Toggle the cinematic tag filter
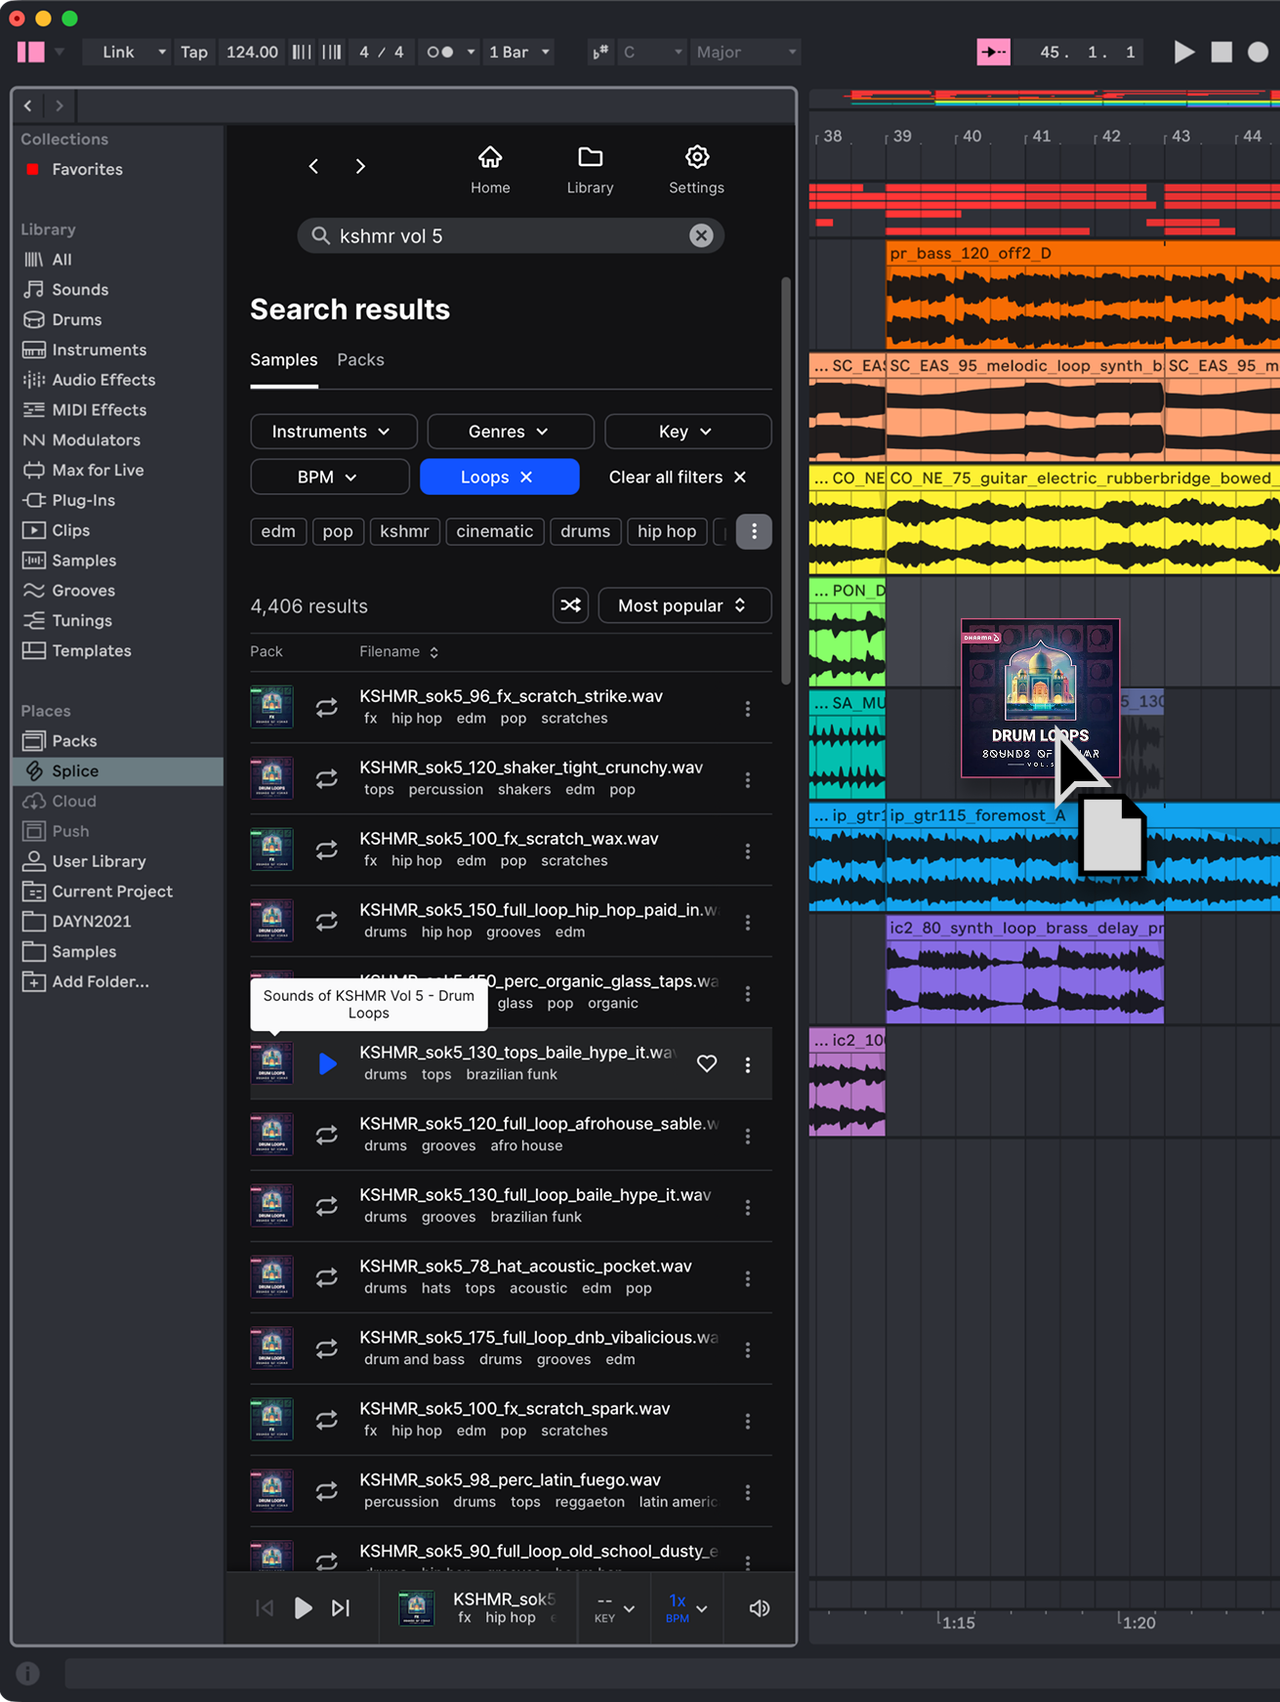Screen dimensions: 1280x1702 coord(495,531)
